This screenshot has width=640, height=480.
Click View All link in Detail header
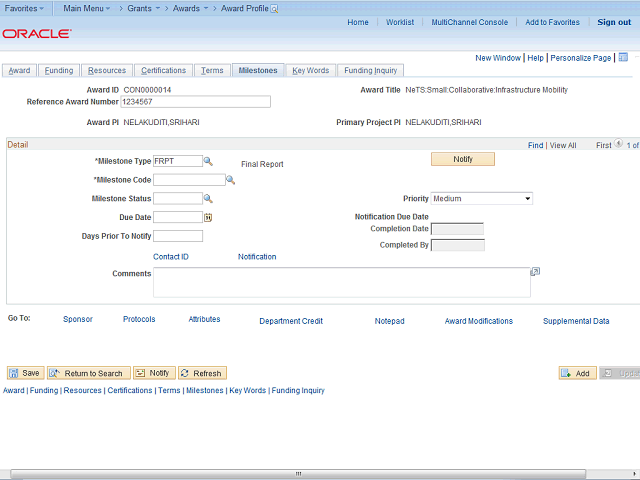tap(563, 145)
